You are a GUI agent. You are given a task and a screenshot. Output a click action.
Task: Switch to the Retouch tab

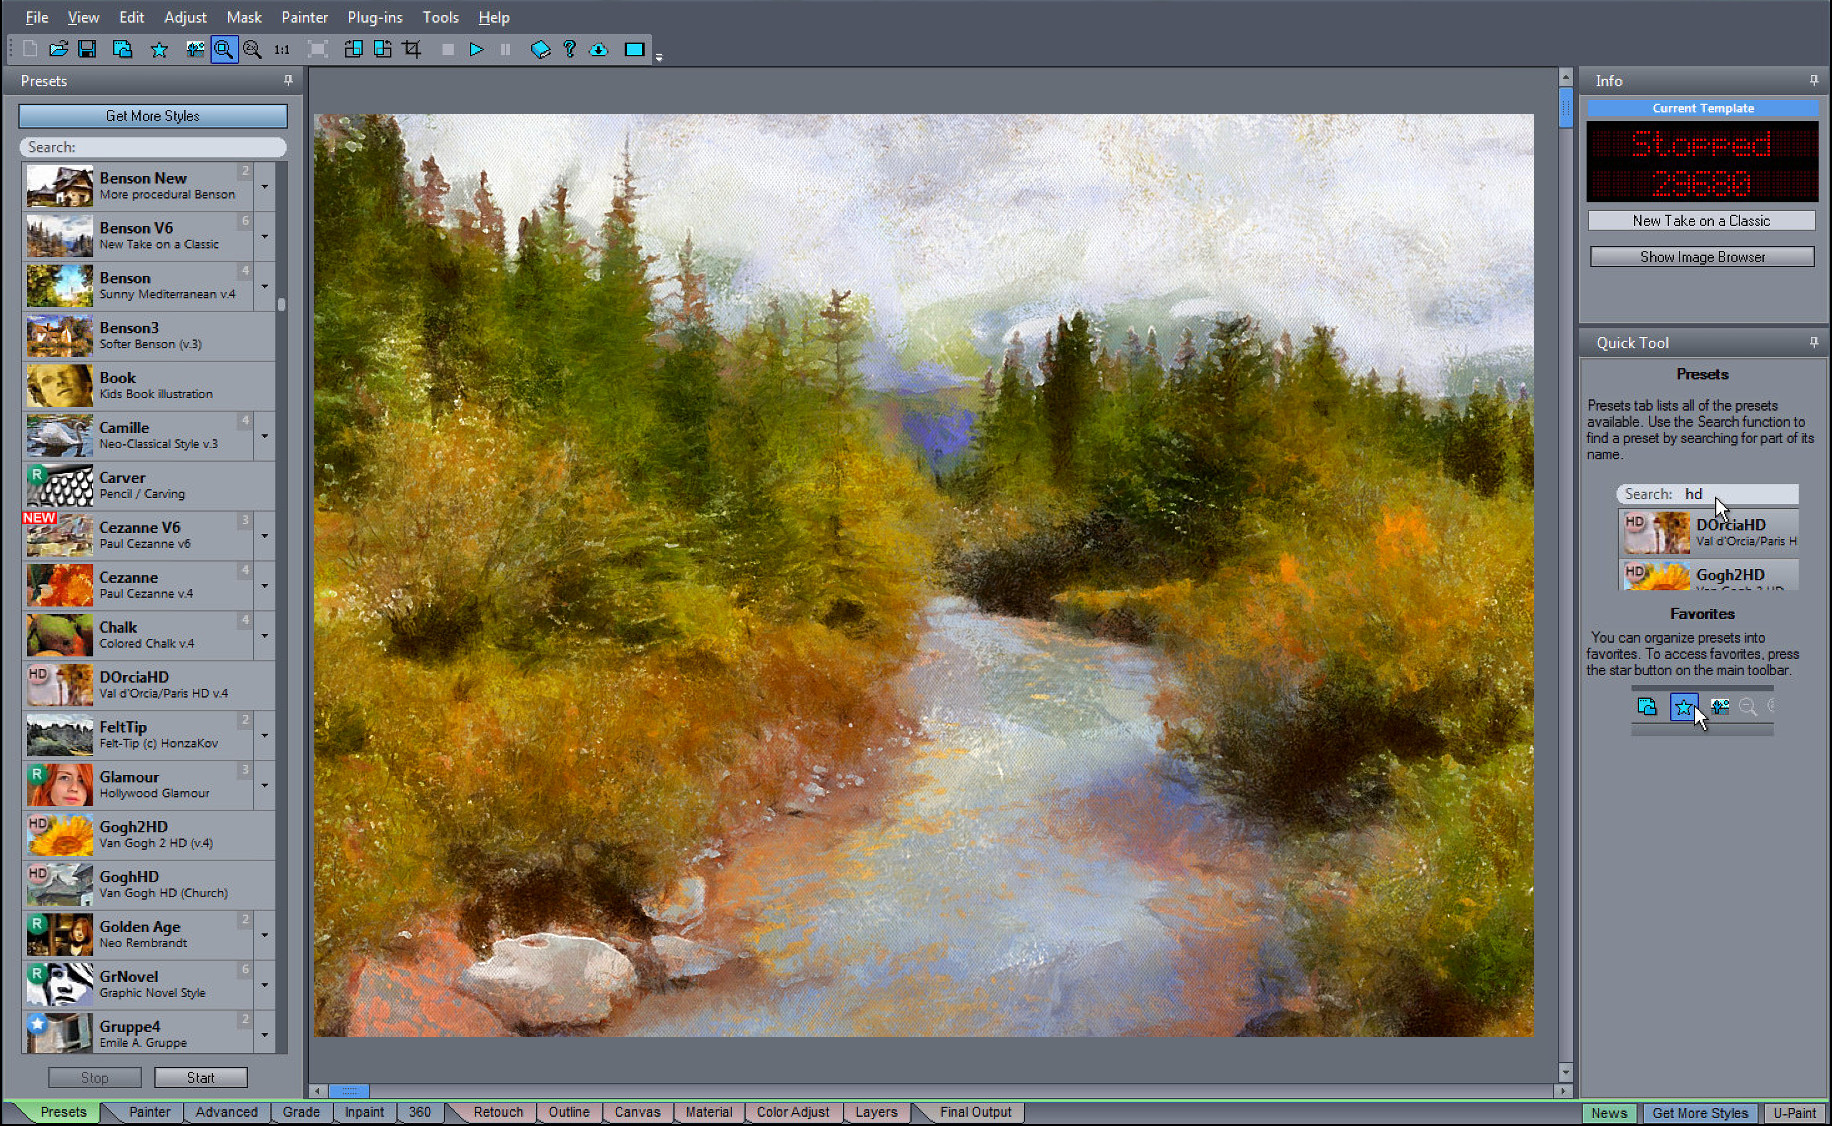(x=498, y=1112)
